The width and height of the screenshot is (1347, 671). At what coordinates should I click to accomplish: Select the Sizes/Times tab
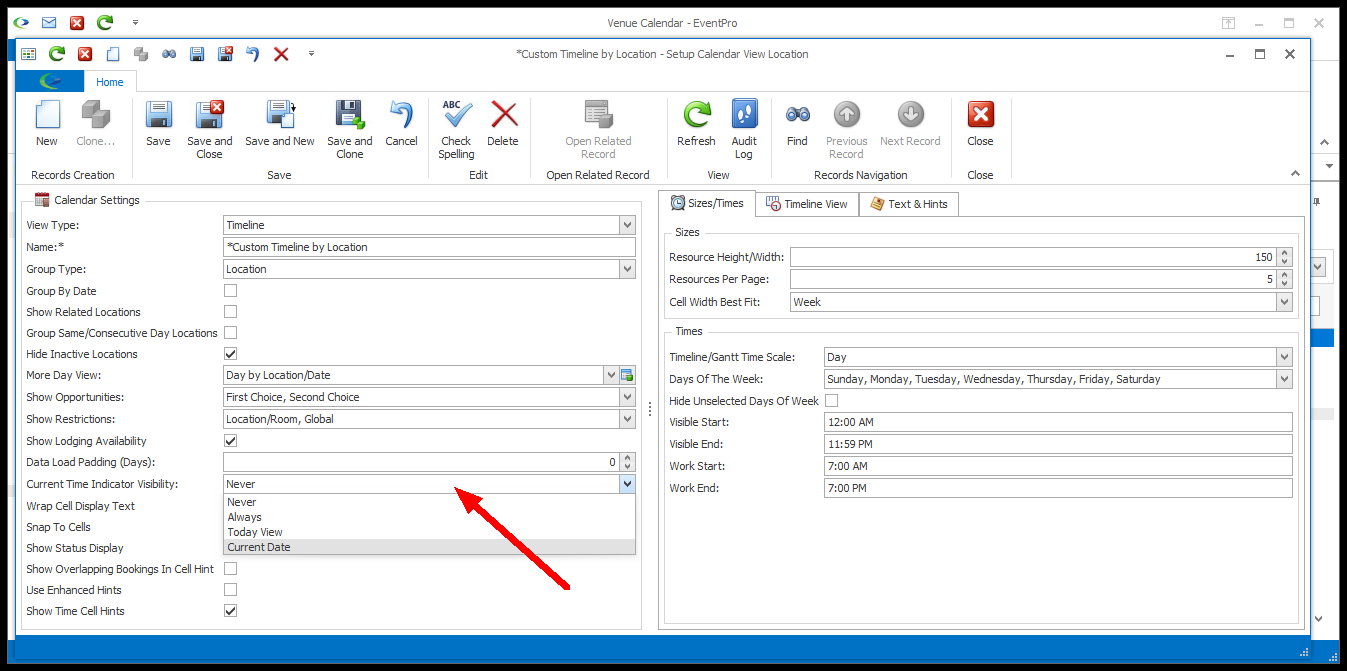[x=707, y=203]
